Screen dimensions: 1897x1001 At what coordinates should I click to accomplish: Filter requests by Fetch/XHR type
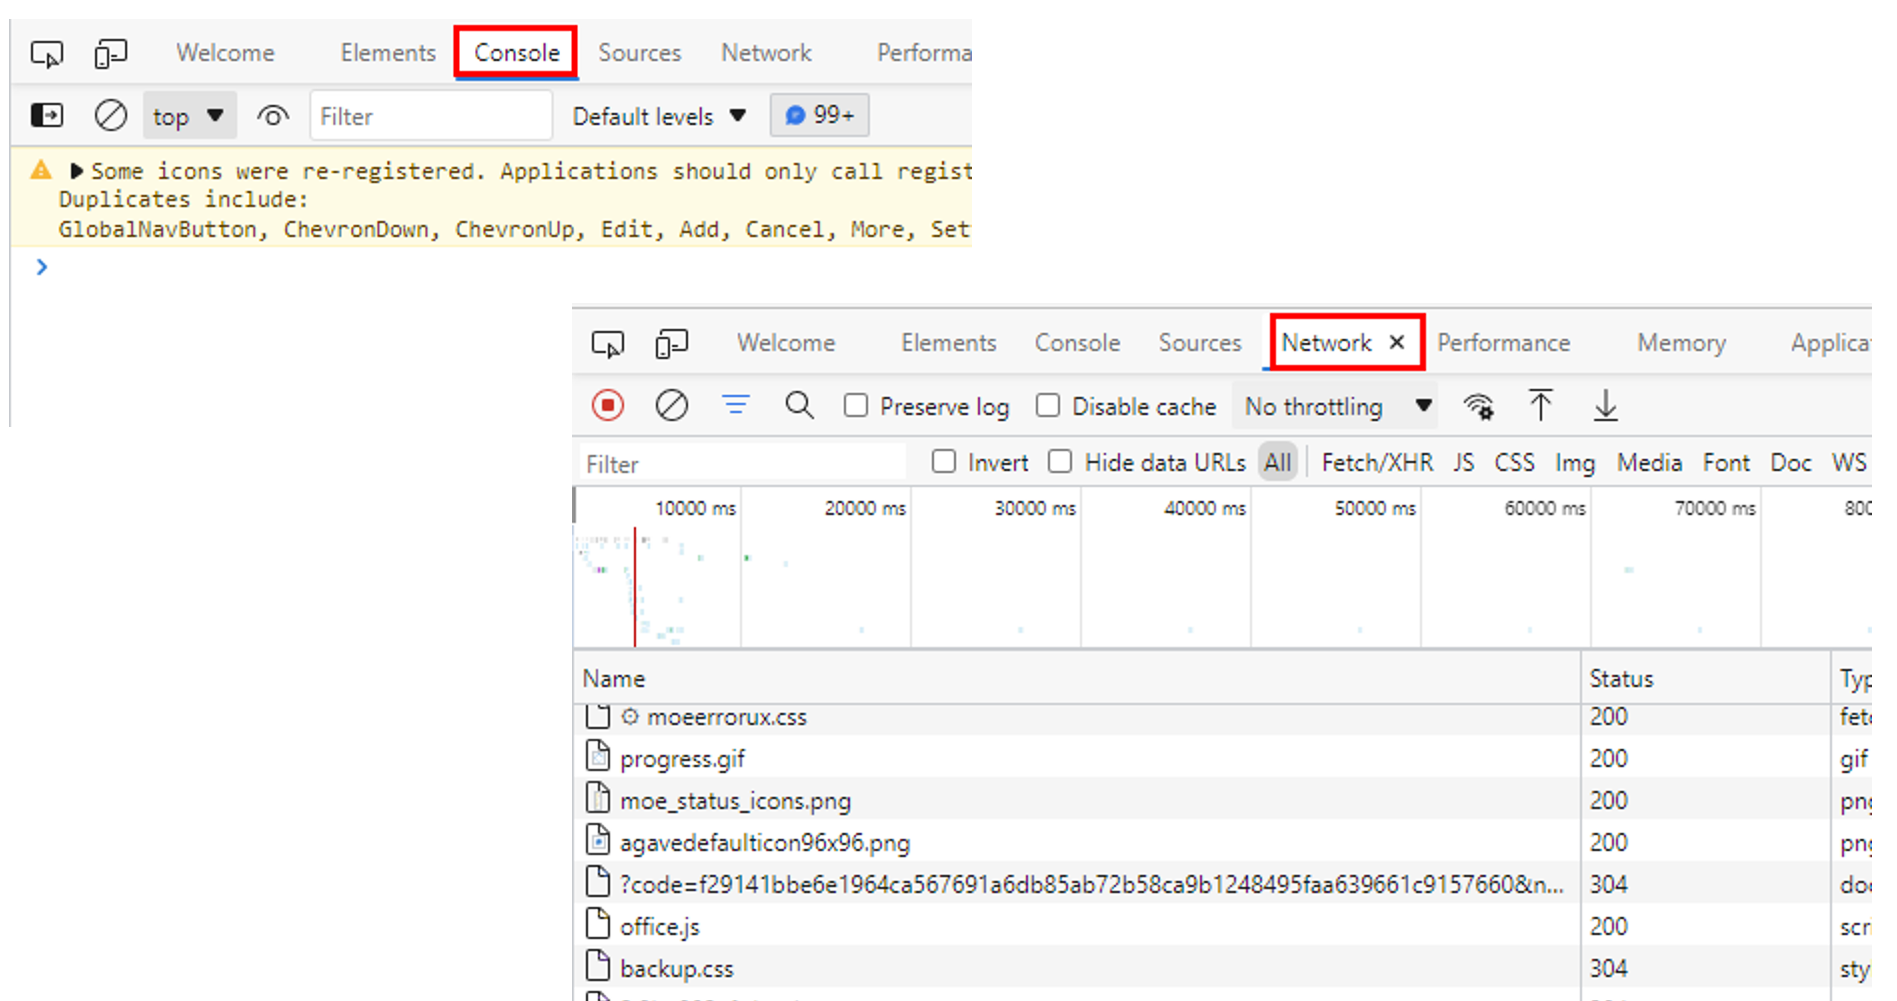(1376, 463)
